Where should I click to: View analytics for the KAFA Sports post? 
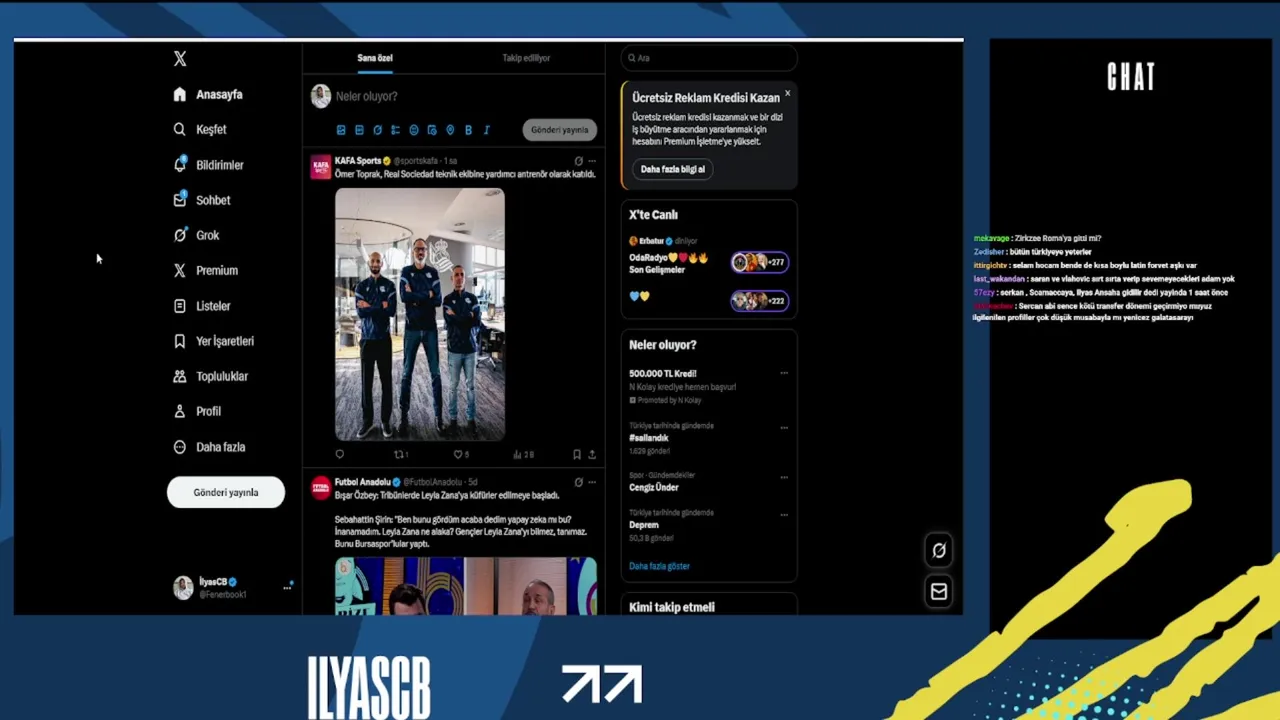[x=523, y=454]
